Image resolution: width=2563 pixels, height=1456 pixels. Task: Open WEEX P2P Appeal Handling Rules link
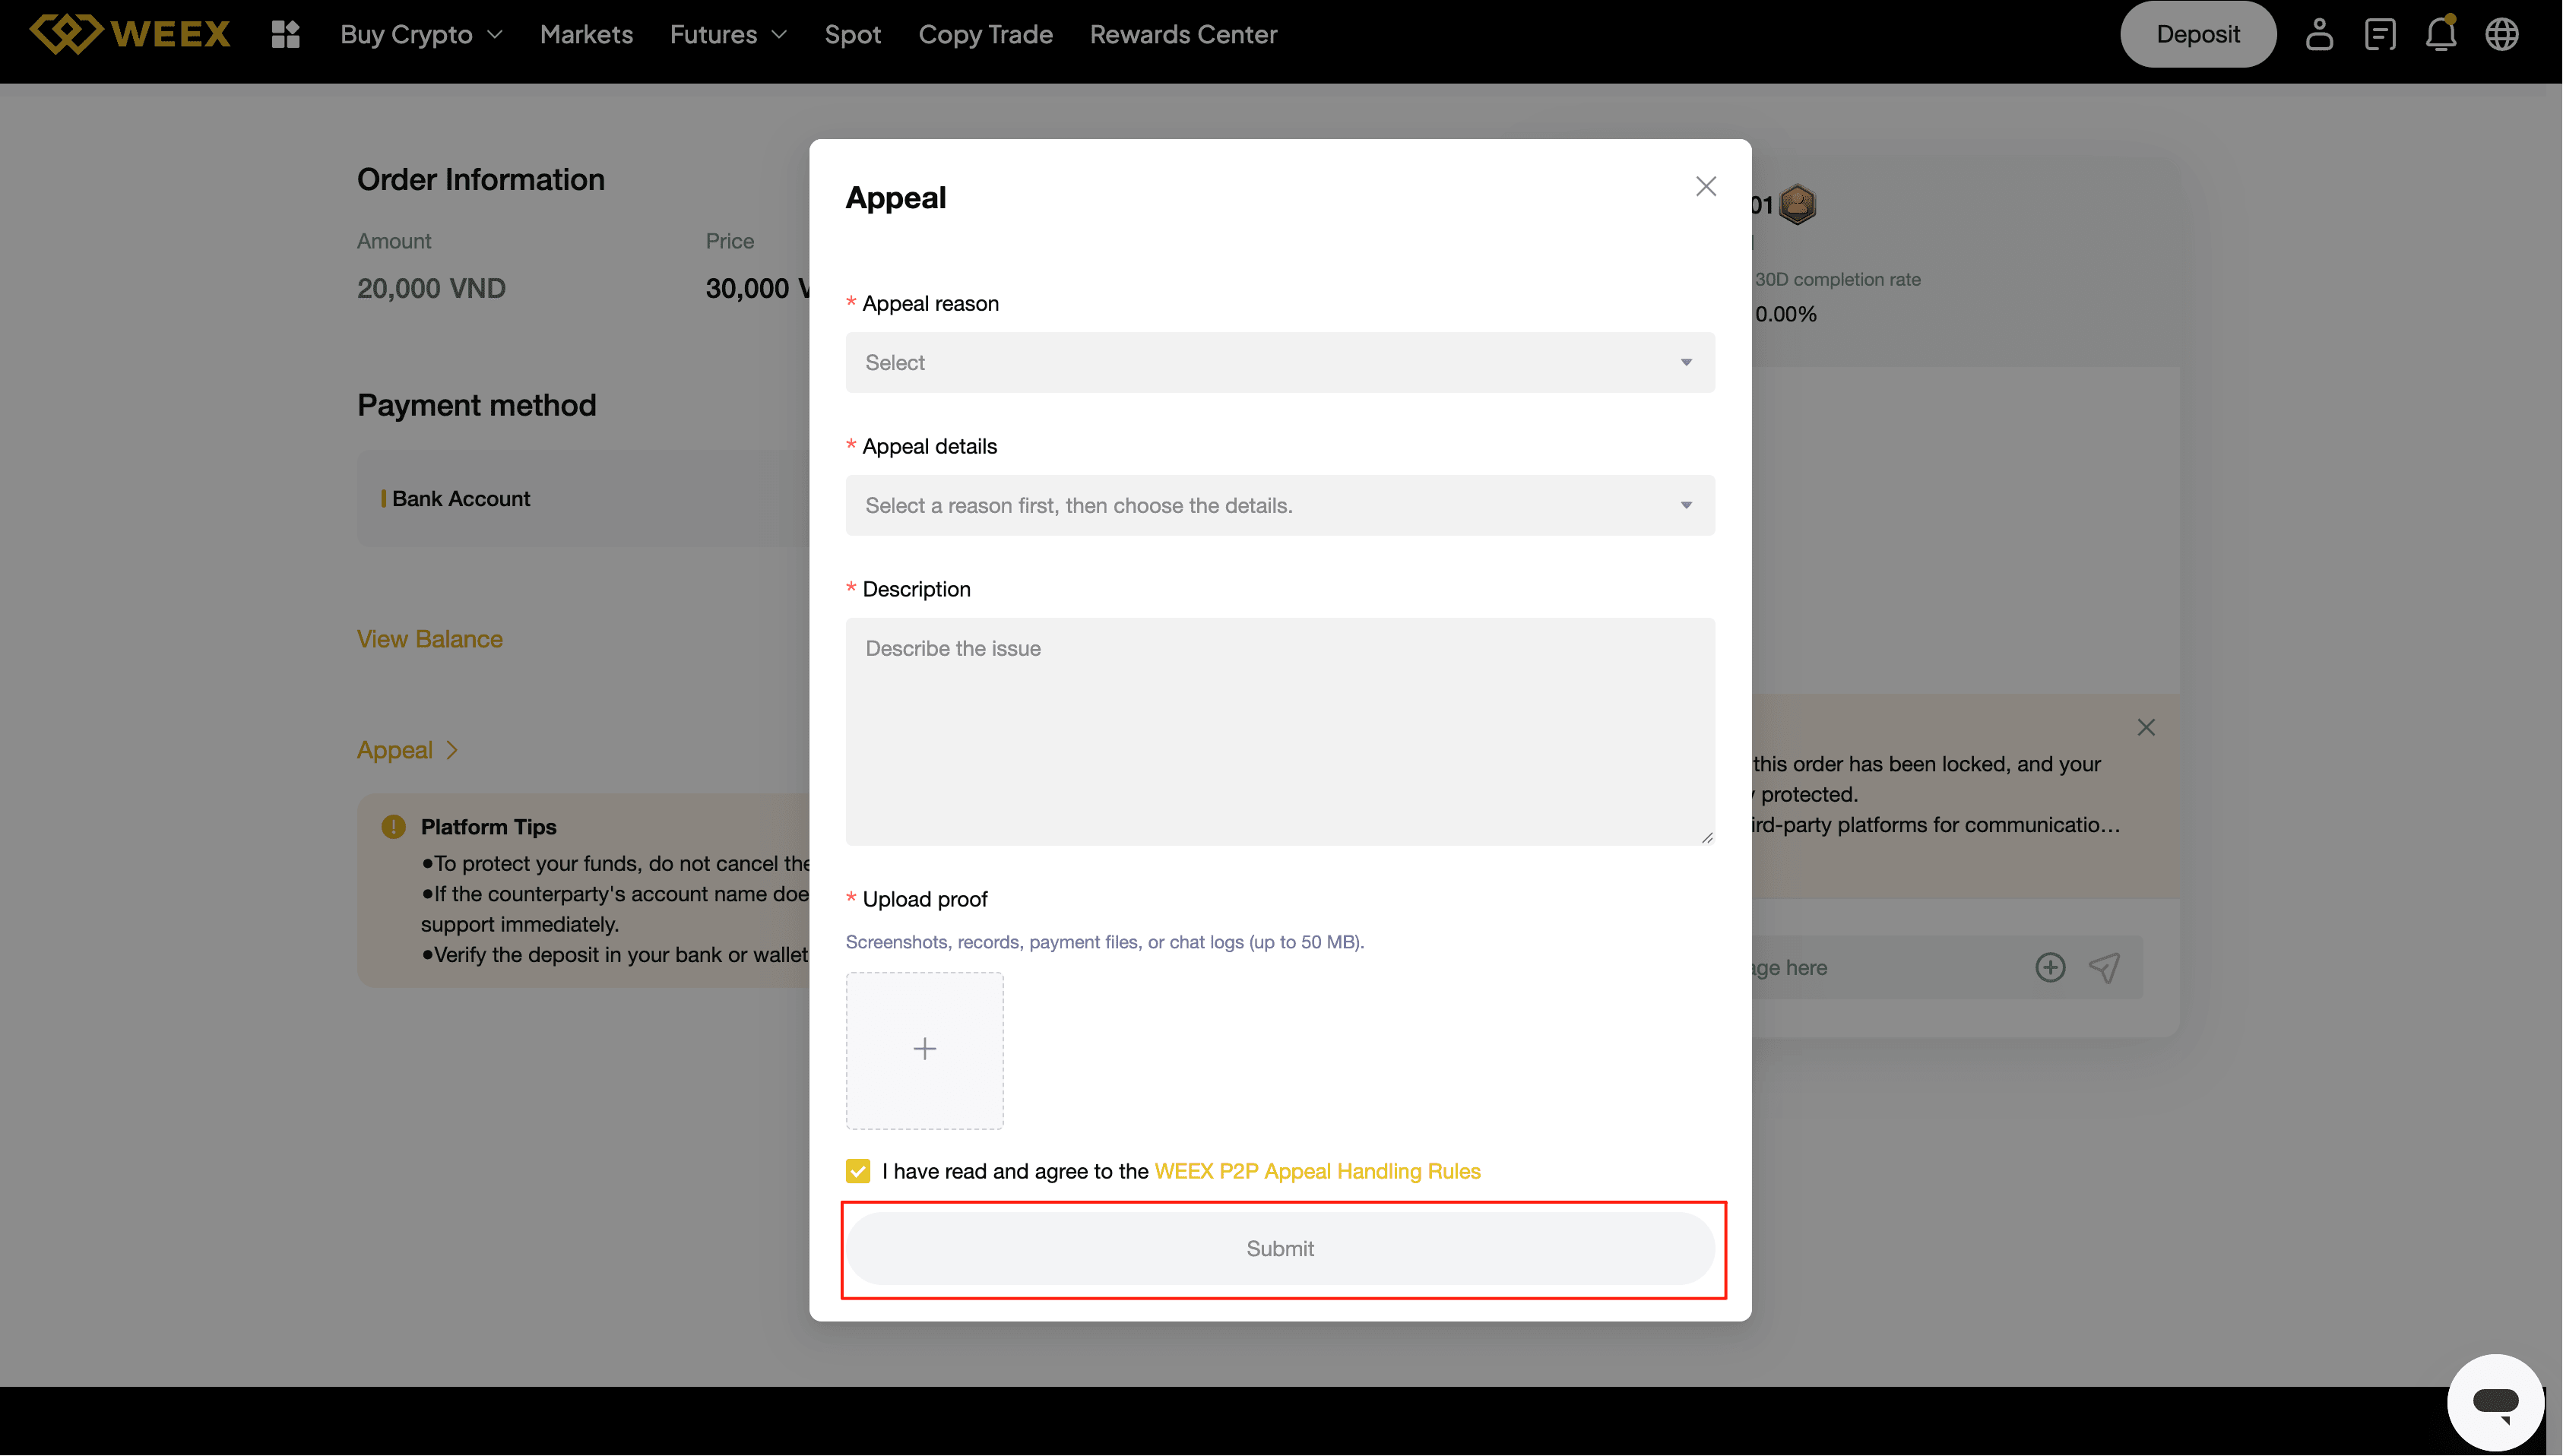tap(1317, 1171)
